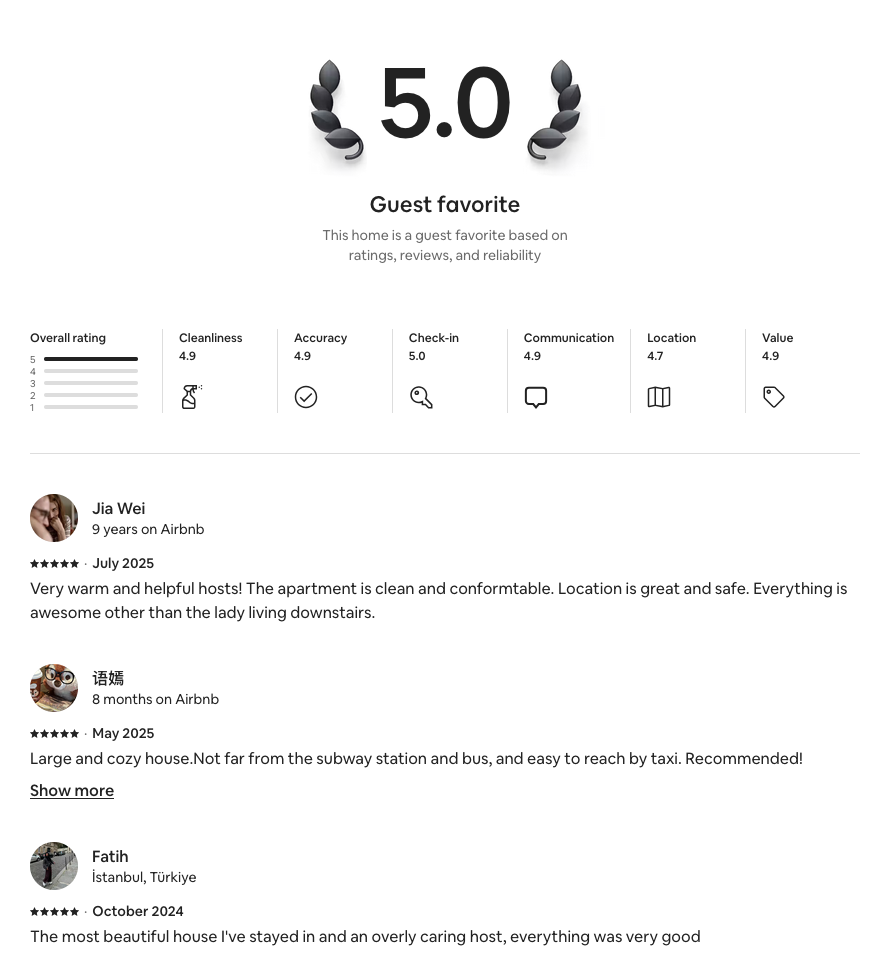This screenshot has height=966, width=891.
Task: Open 语嫣's profile picture
Action: (54, 687)
